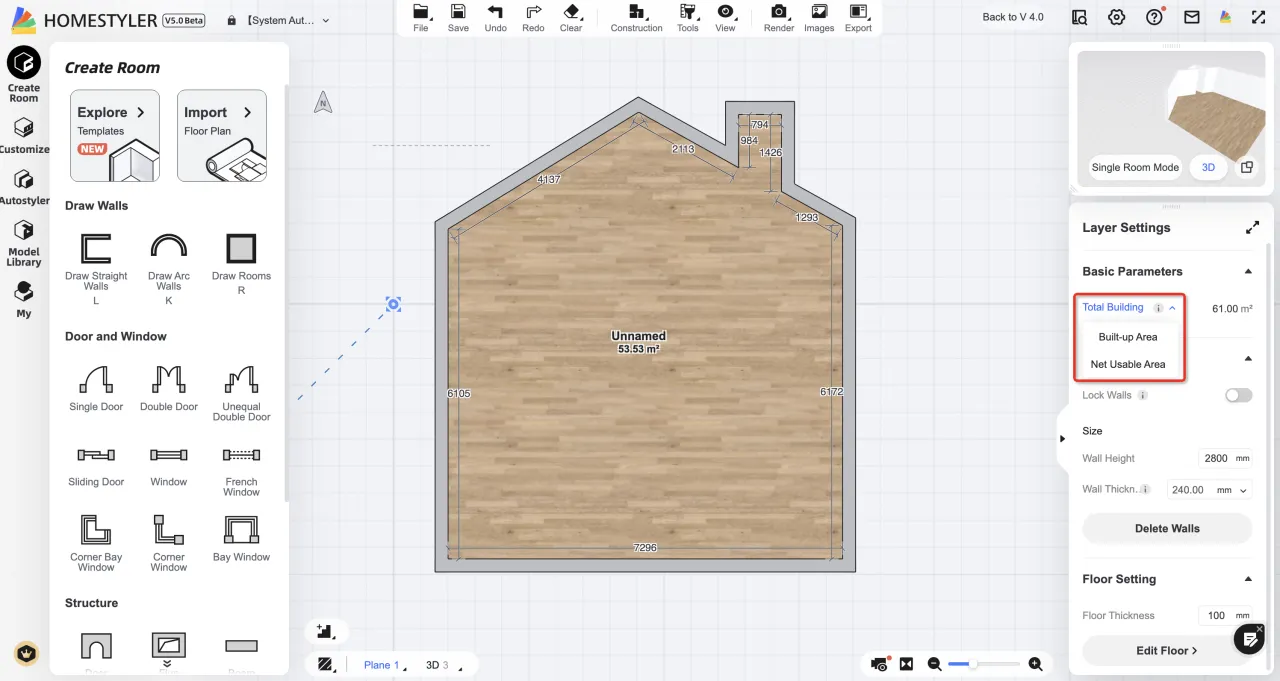1280x681 pixels.
Task: Toggle the Lock Walls switch
Action: 1238,395
